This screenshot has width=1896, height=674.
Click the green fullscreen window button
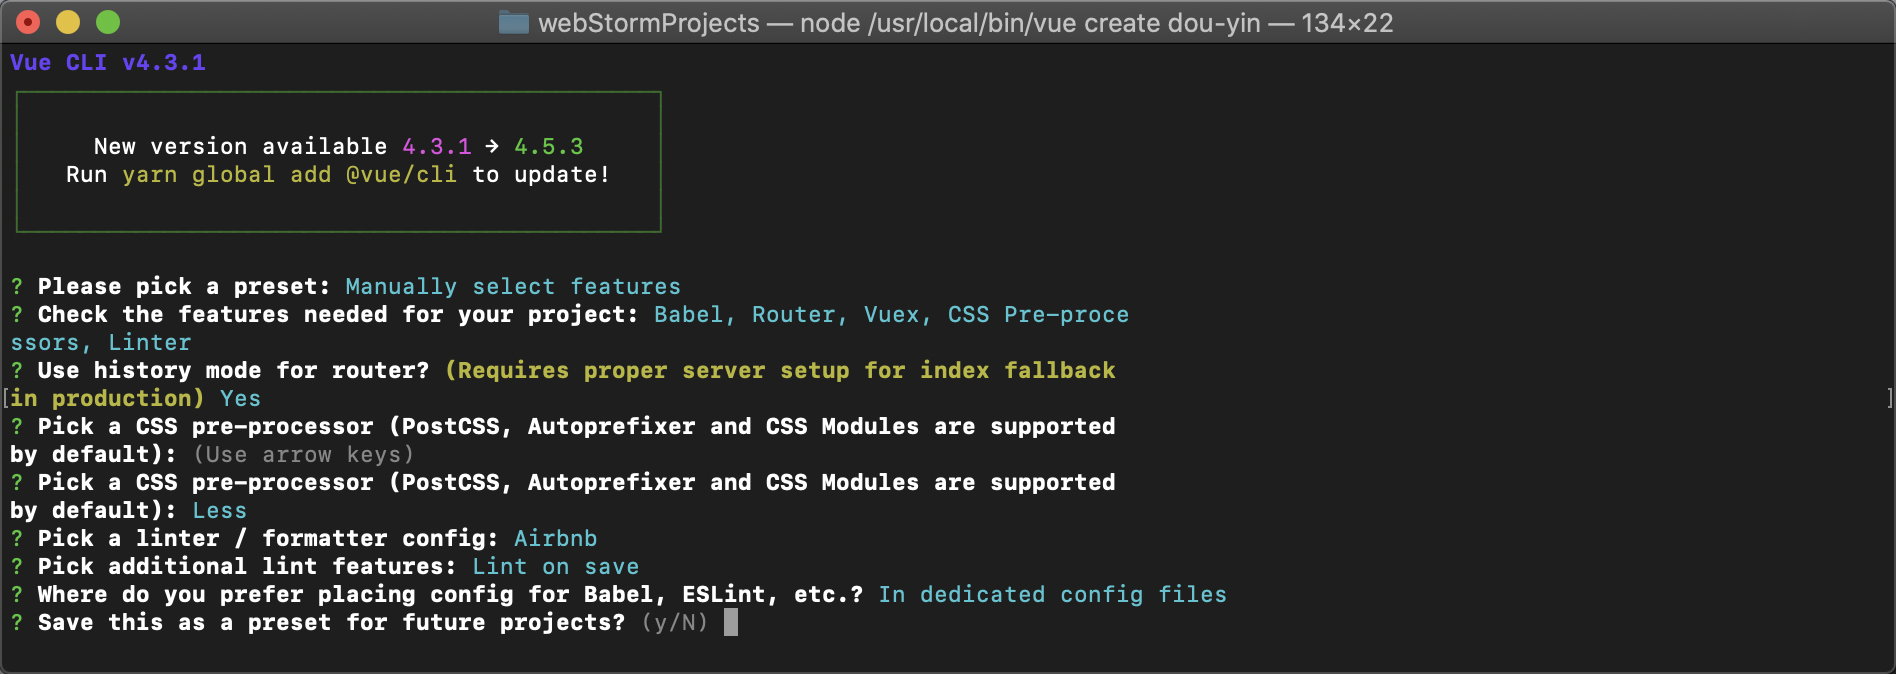tap(108, 22)
